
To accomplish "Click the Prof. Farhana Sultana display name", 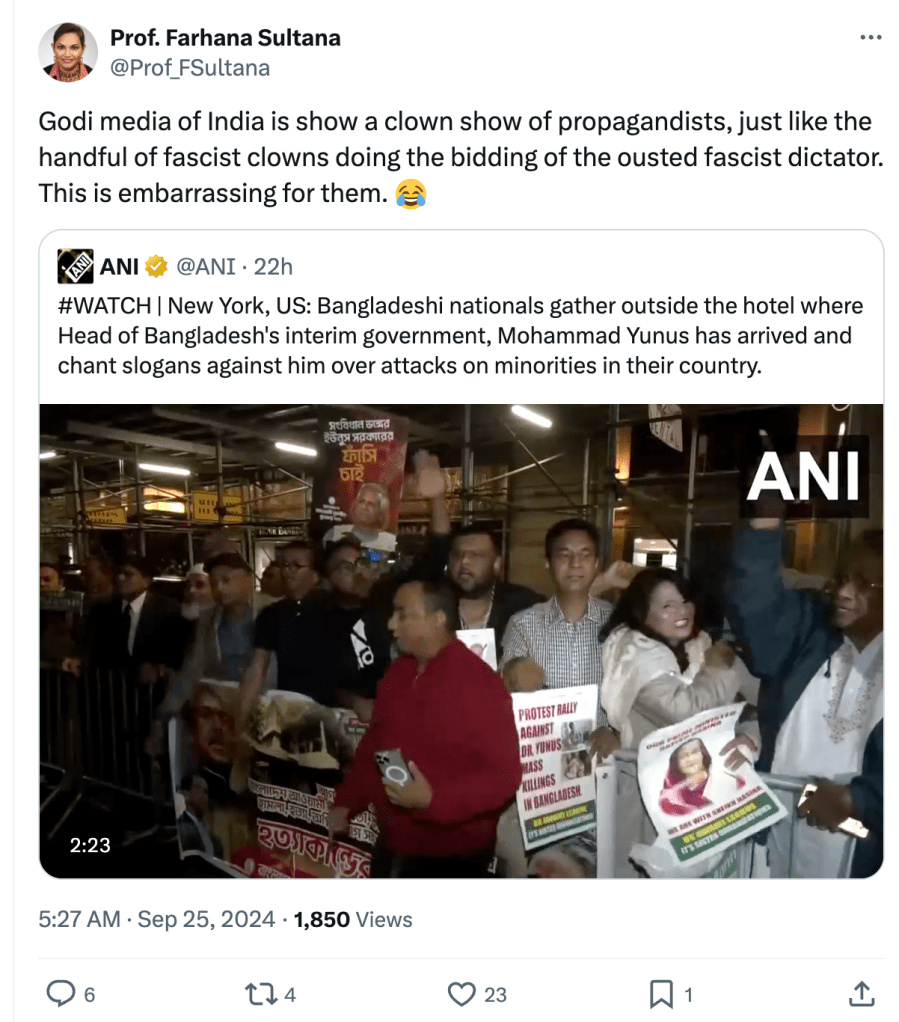I will point(225,38).
